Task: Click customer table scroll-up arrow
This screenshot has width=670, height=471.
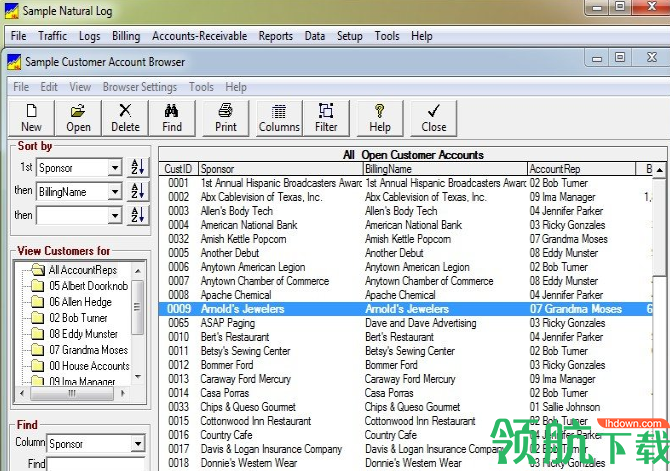Action: [659, 170]
